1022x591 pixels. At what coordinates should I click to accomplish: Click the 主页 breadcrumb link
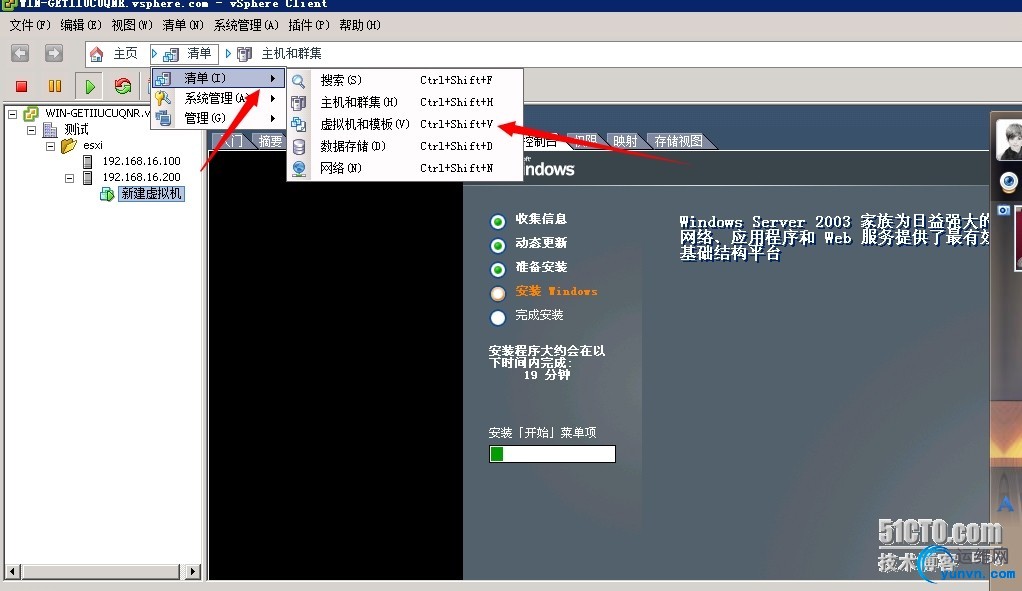pos(125,53)
